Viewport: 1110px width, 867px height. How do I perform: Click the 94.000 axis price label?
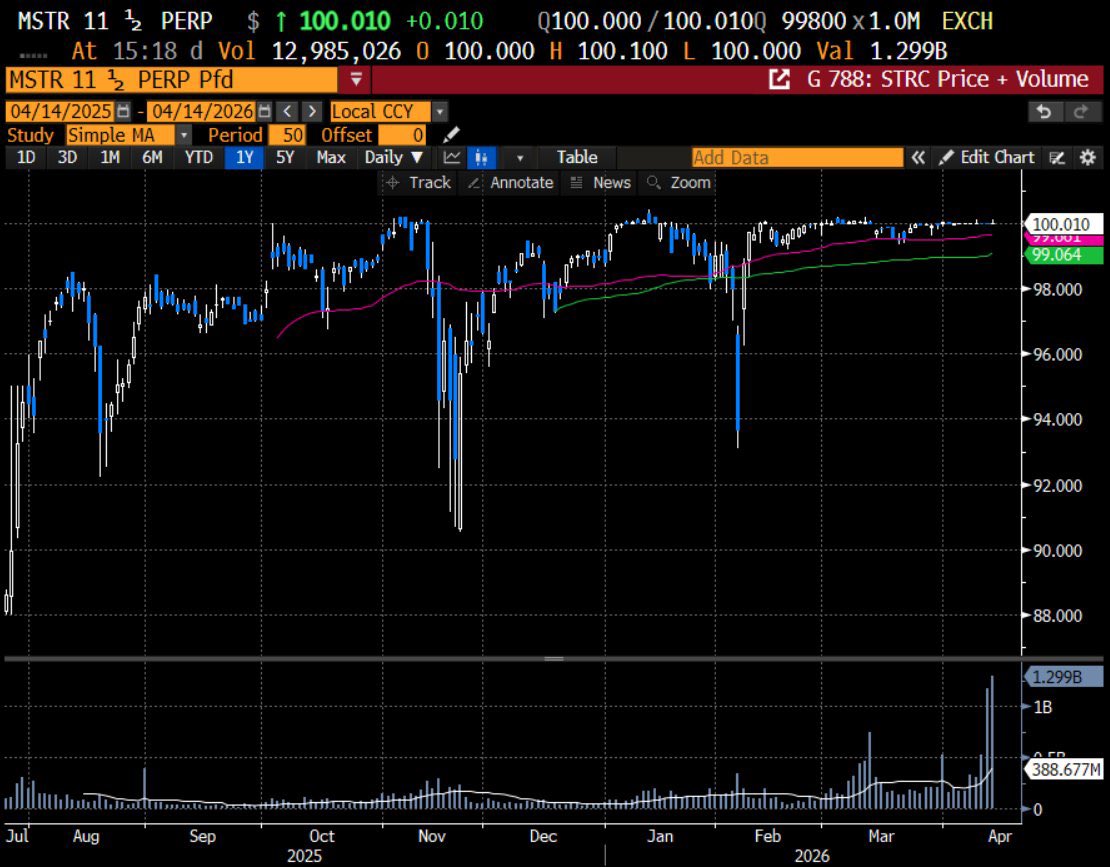click(x=1057, y=420)
